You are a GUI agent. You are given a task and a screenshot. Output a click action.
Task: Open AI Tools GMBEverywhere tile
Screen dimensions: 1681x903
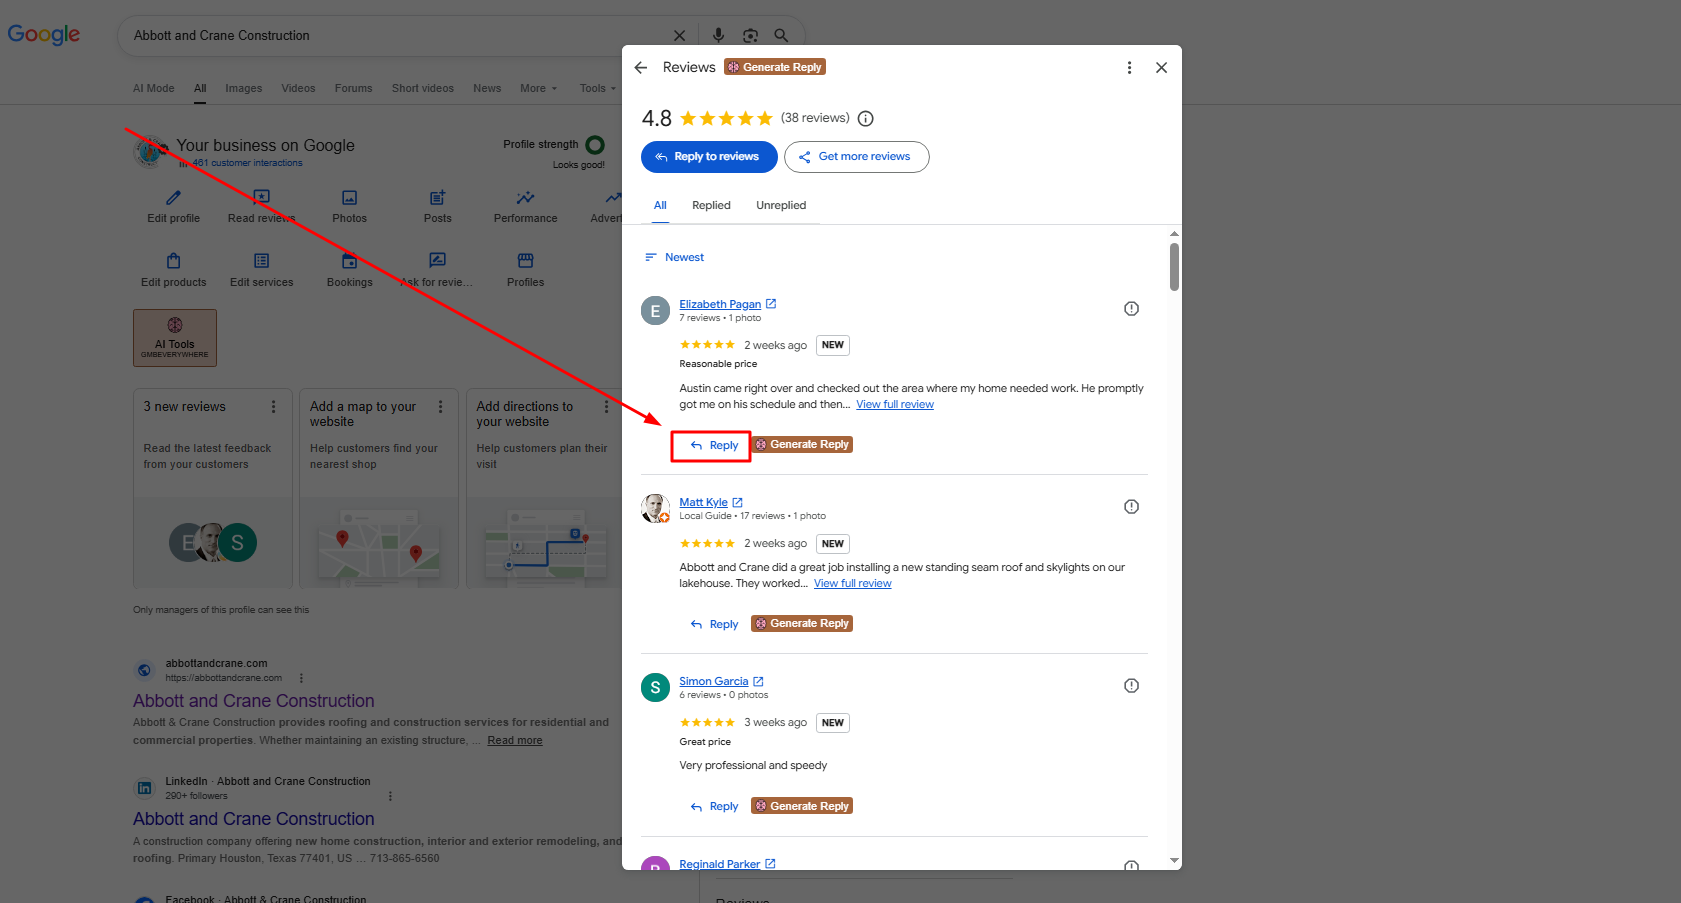coord(175,338)
